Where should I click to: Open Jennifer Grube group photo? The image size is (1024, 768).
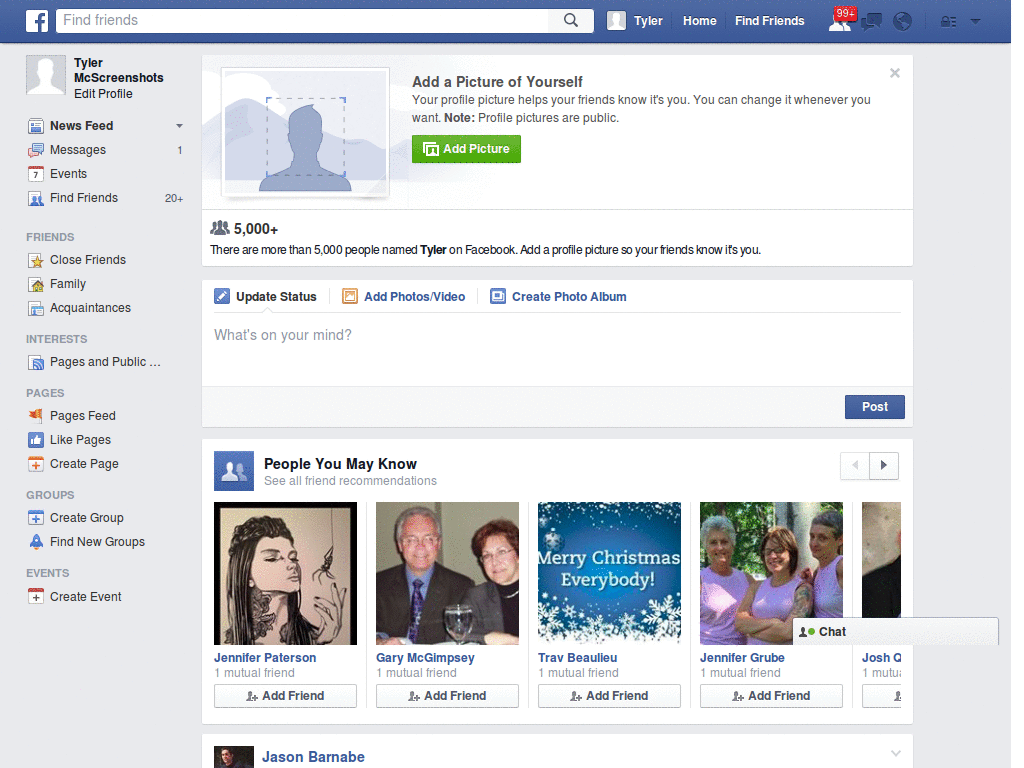pos(771,573)
